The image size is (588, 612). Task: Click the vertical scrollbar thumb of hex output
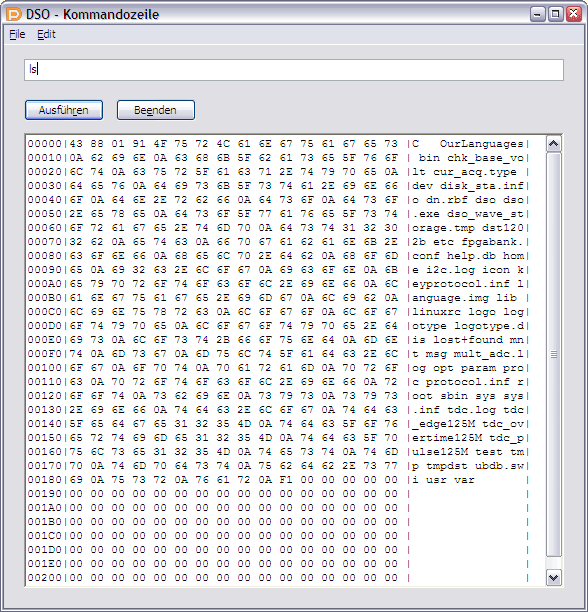tap(553, 354)
